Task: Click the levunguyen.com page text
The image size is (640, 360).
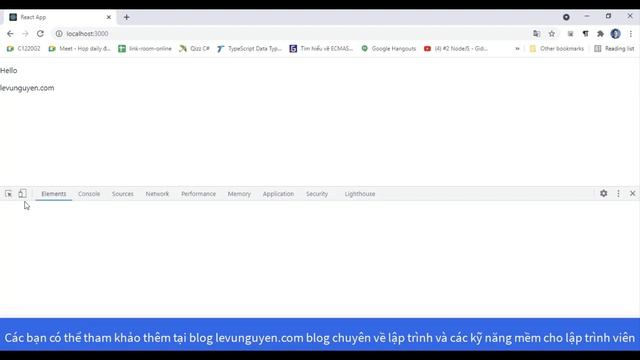Action: tap(27, 88)
